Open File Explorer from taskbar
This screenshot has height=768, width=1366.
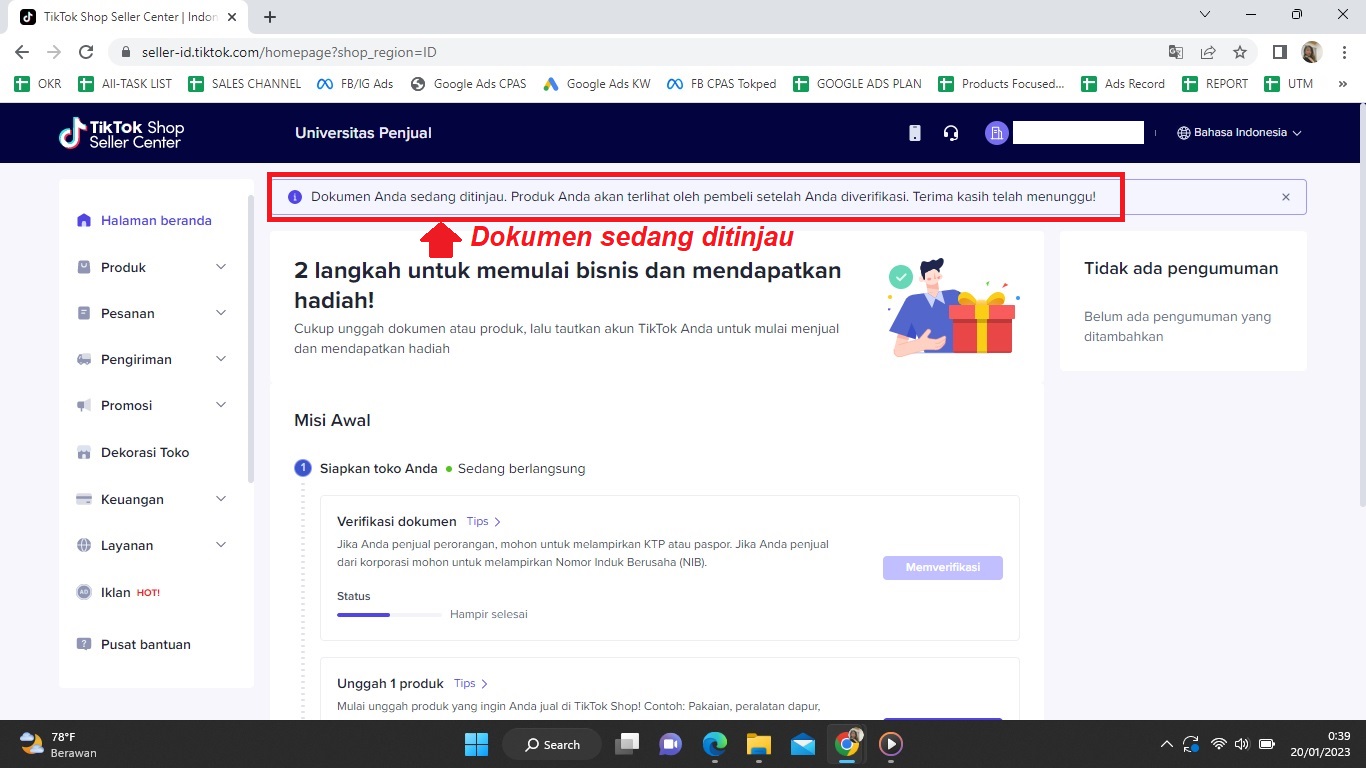point(758,744)
